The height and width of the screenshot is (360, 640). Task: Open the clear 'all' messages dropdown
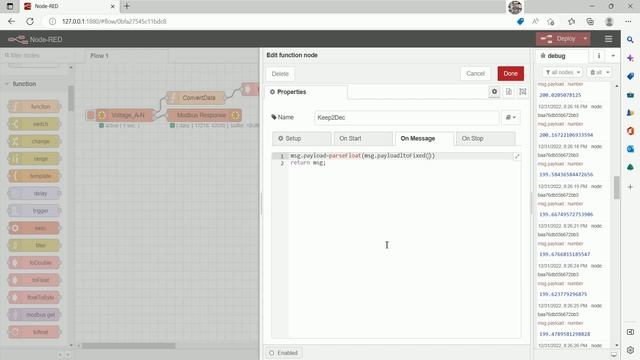click(599, 72)
